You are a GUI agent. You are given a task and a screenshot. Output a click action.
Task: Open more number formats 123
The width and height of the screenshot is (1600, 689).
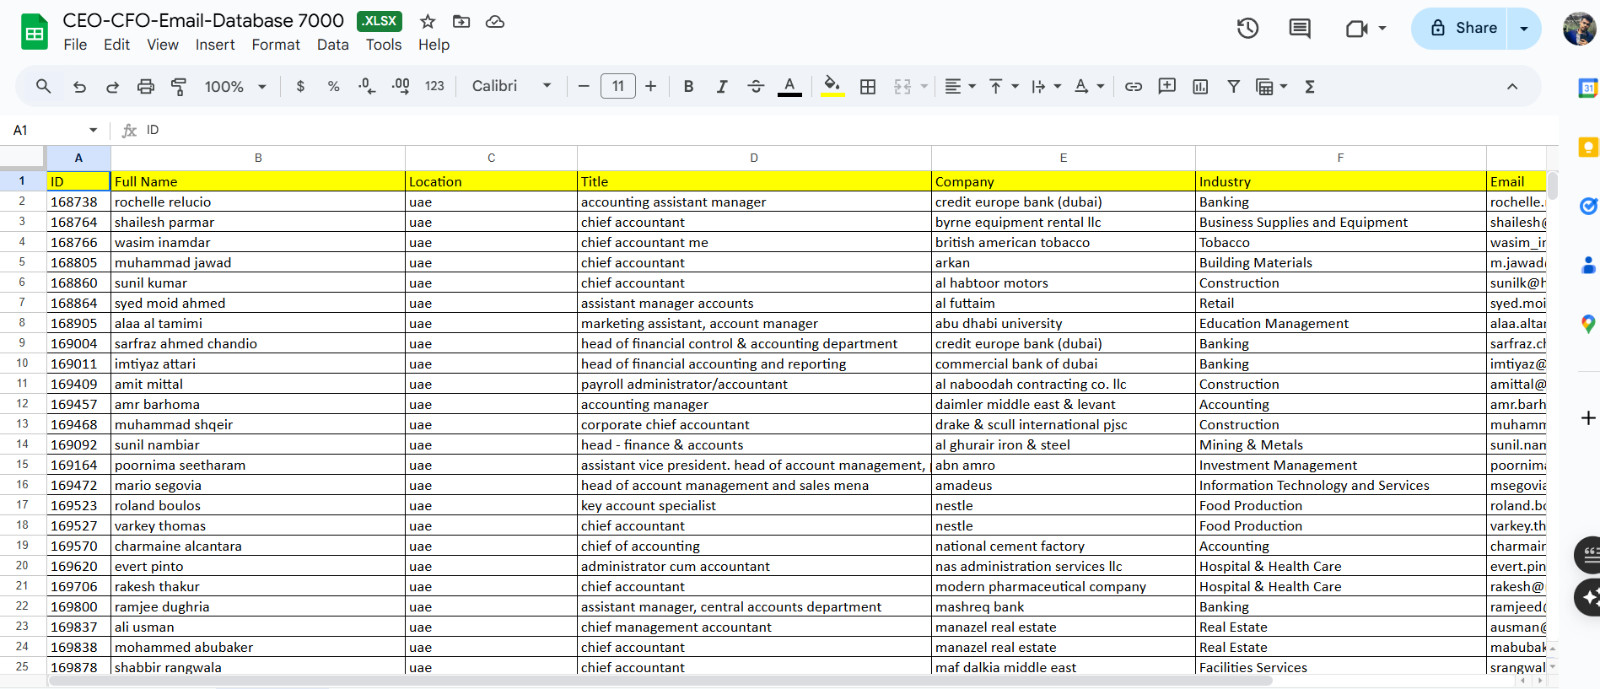tap(434, 87)
